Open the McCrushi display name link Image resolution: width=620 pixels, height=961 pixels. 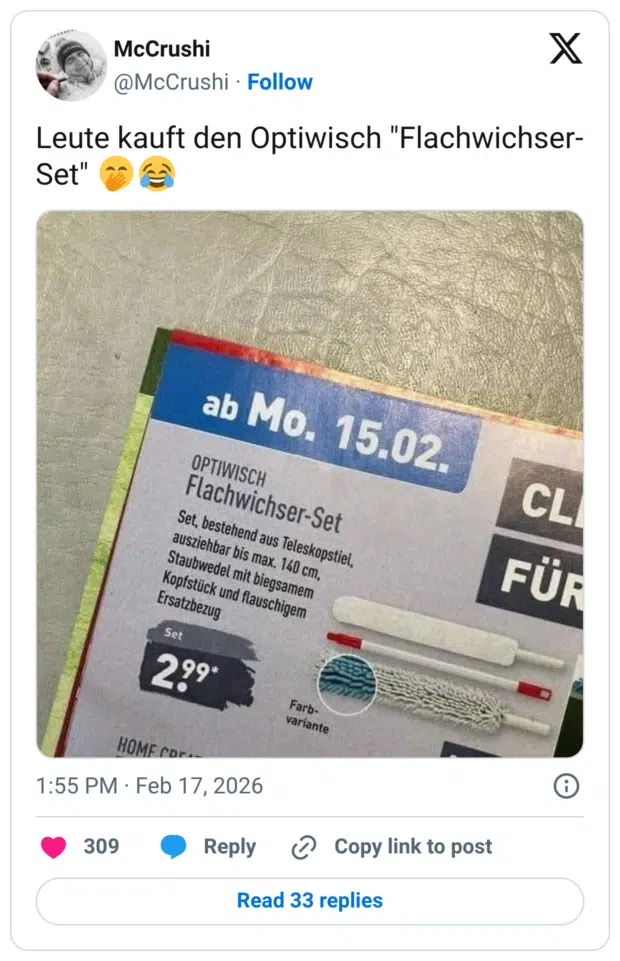click(x=162, y=49)
